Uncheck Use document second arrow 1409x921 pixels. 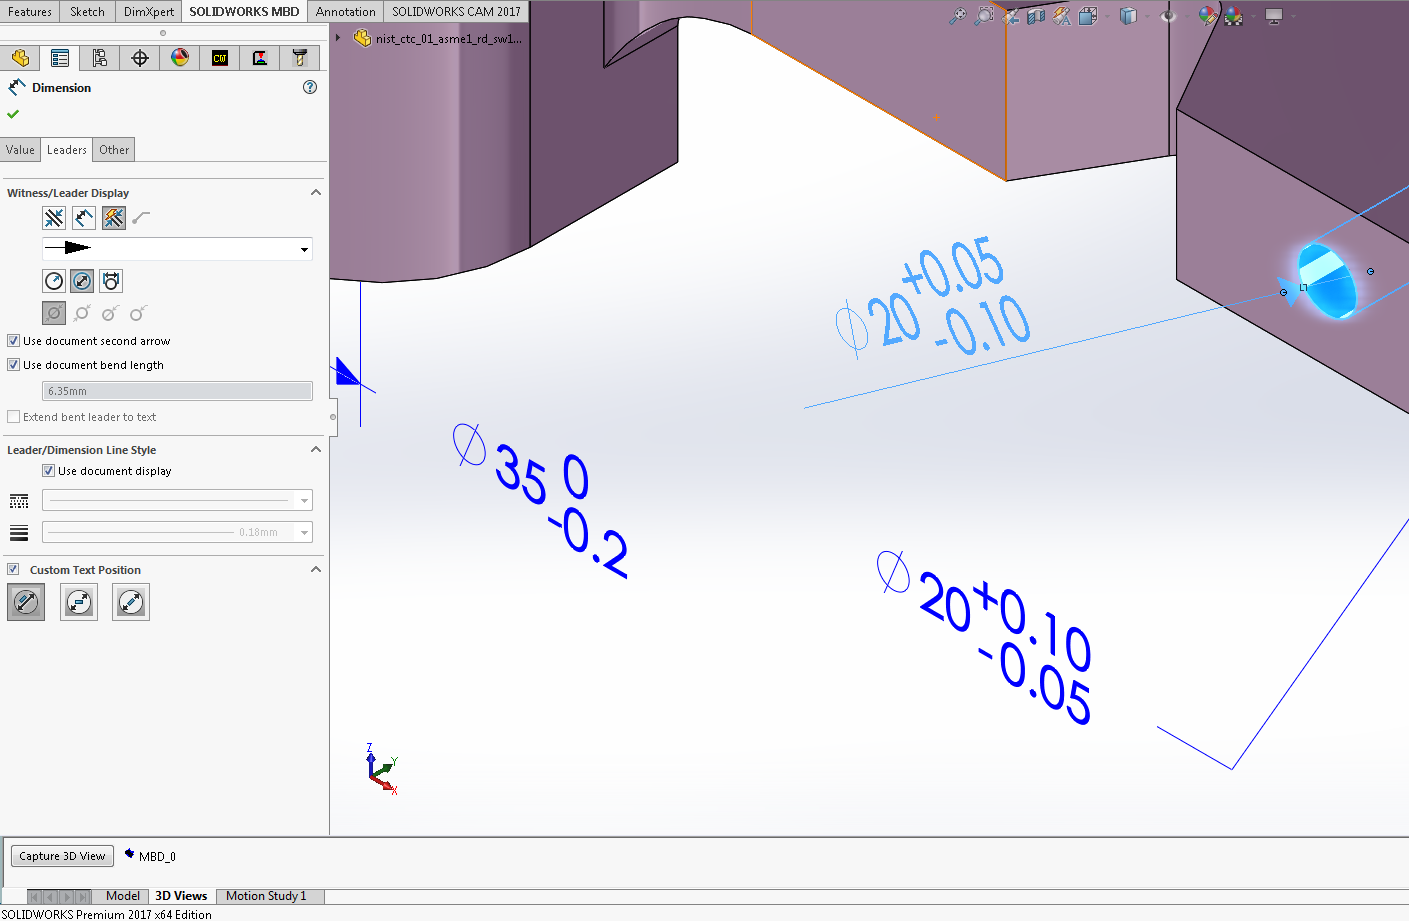13,340
